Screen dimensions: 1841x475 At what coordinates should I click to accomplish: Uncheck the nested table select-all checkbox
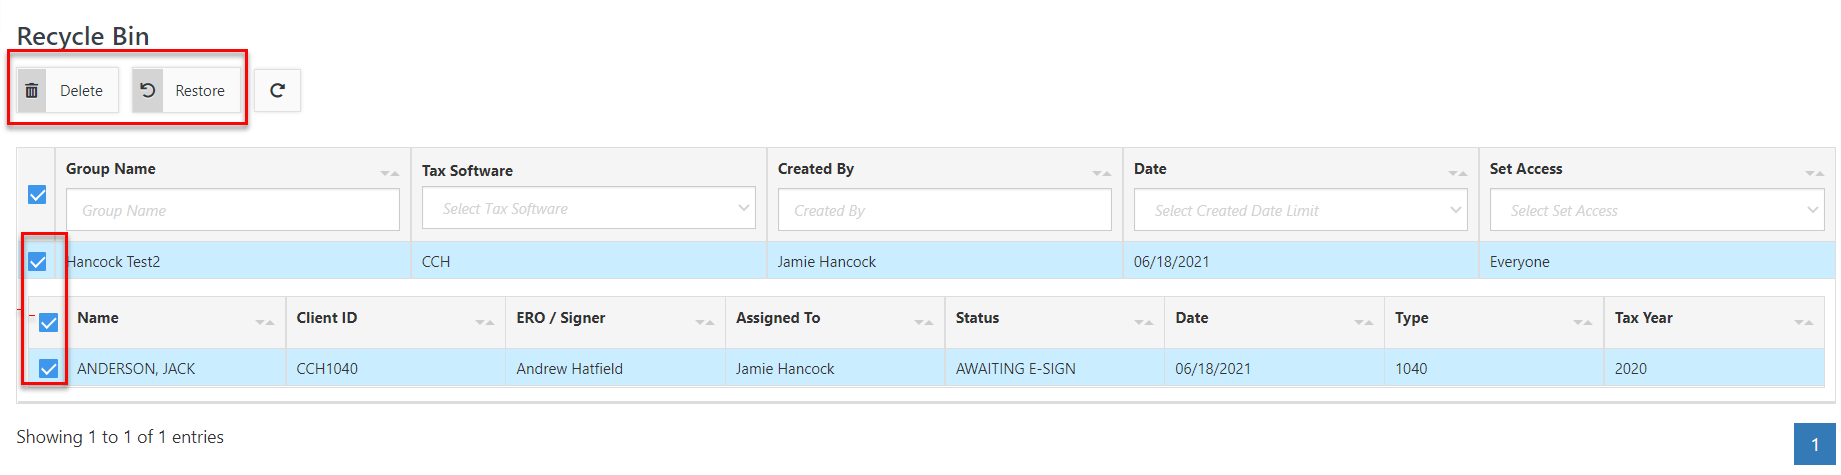point(48,323)
